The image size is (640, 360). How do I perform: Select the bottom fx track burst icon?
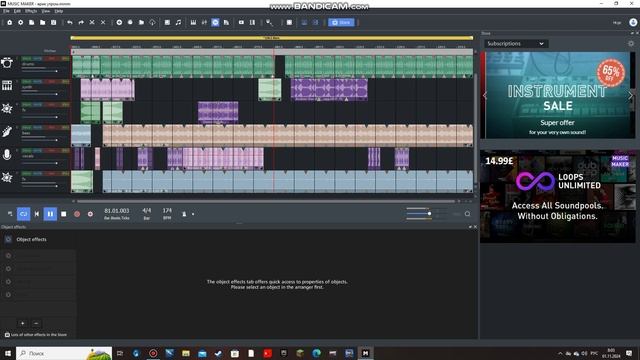click(x=7, y=178)
